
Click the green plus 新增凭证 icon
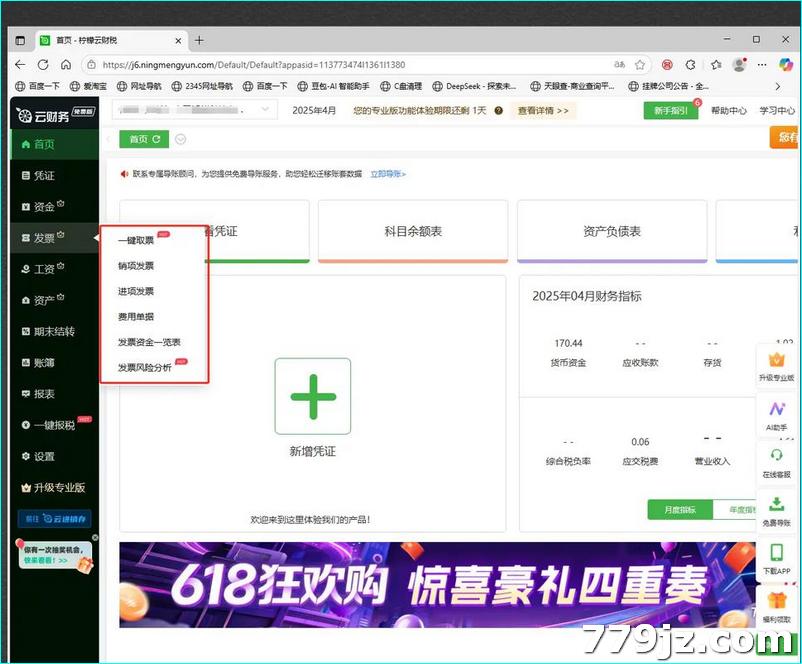click(313, 396)
